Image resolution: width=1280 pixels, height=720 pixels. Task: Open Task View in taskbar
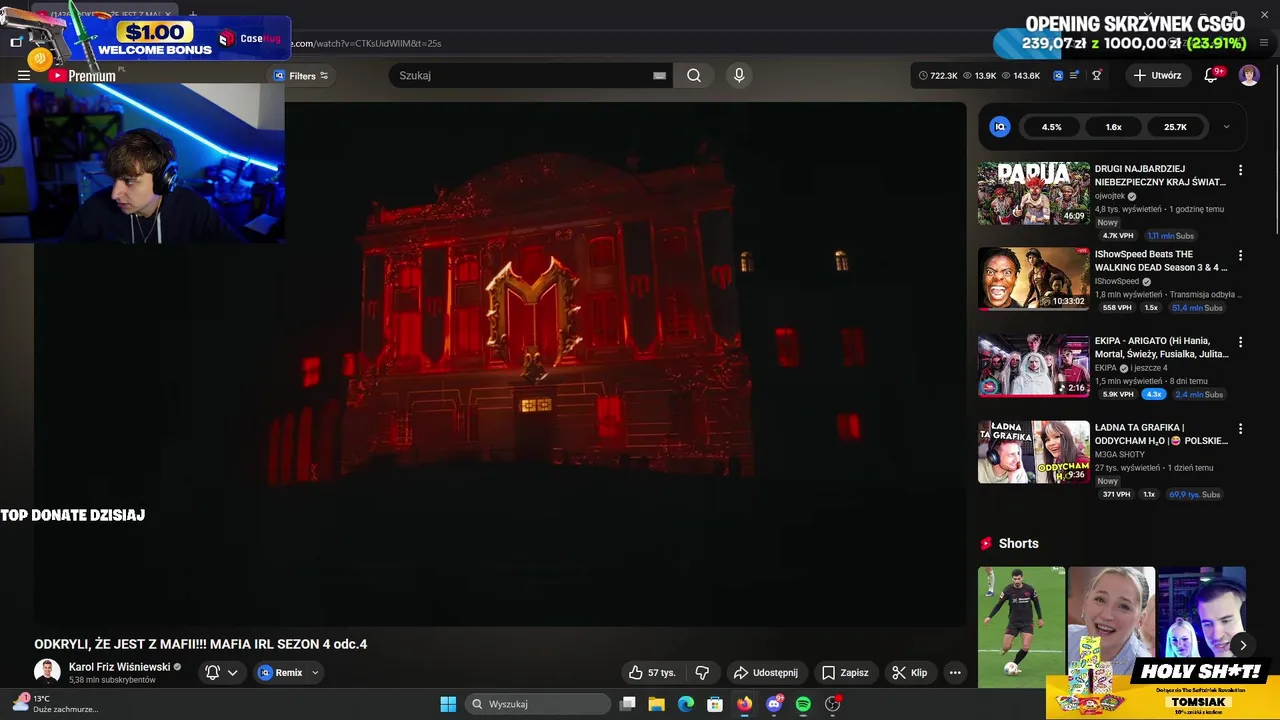tap(627, 704)
